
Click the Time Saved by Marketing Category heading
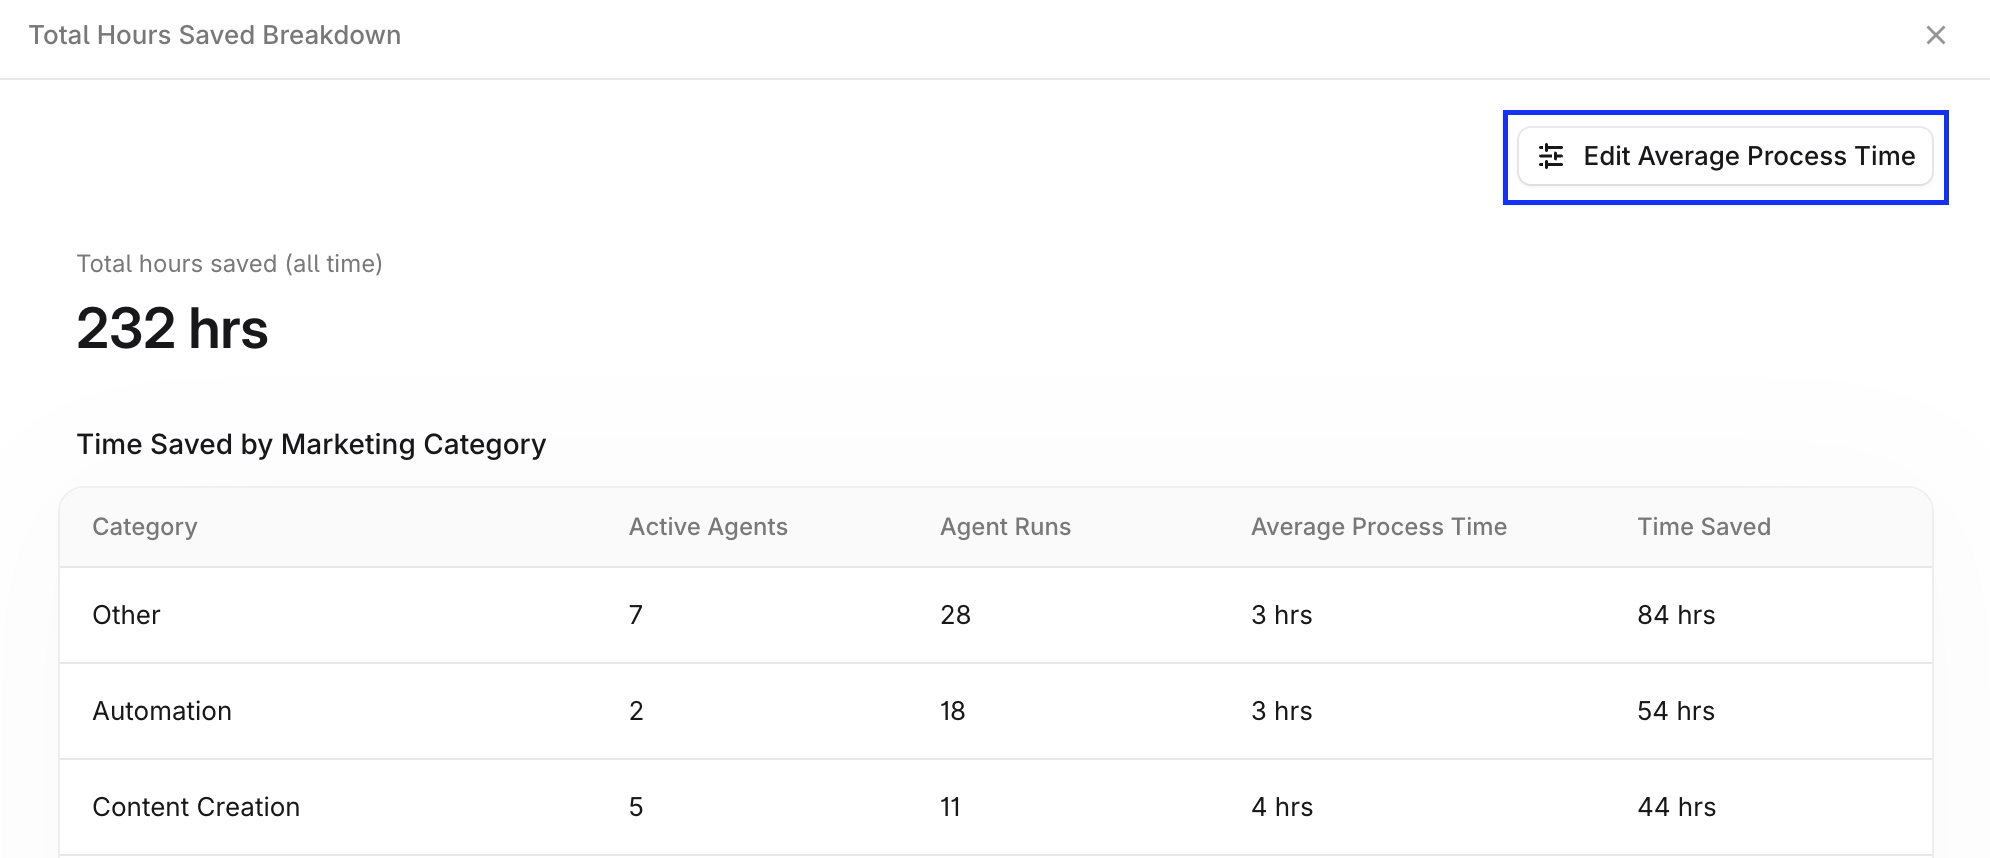(x=311, y=444)
